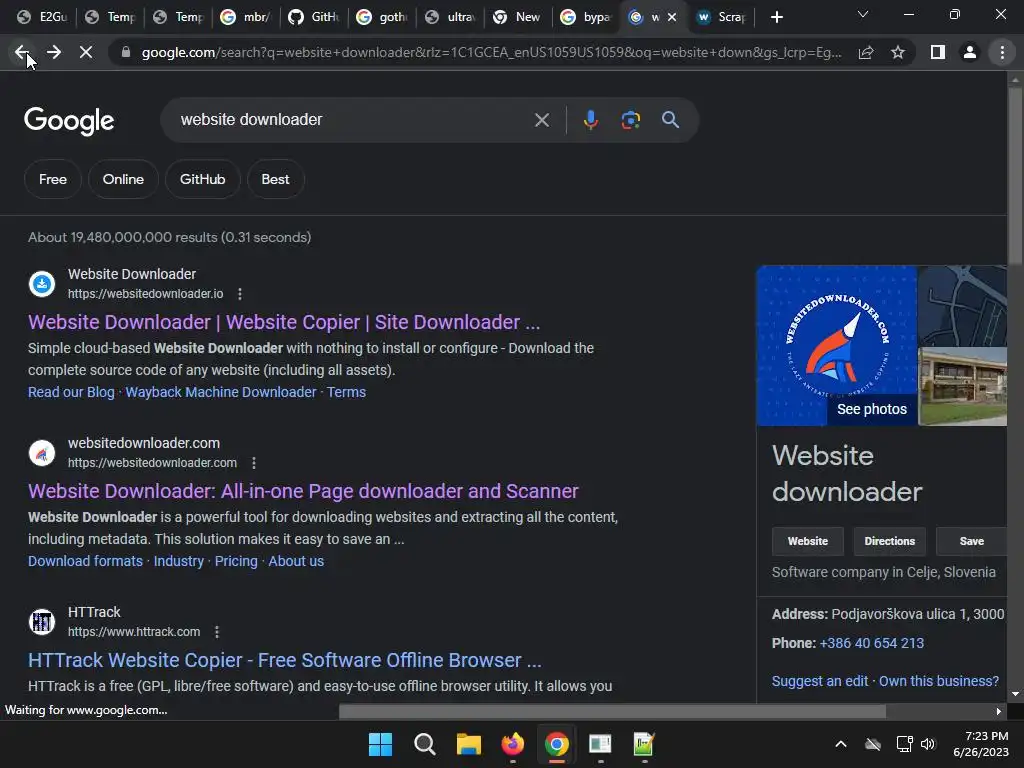Open File Explorer from the taskbar
Viewport: 1024px width, 768px height.
(x=468, y=744)
